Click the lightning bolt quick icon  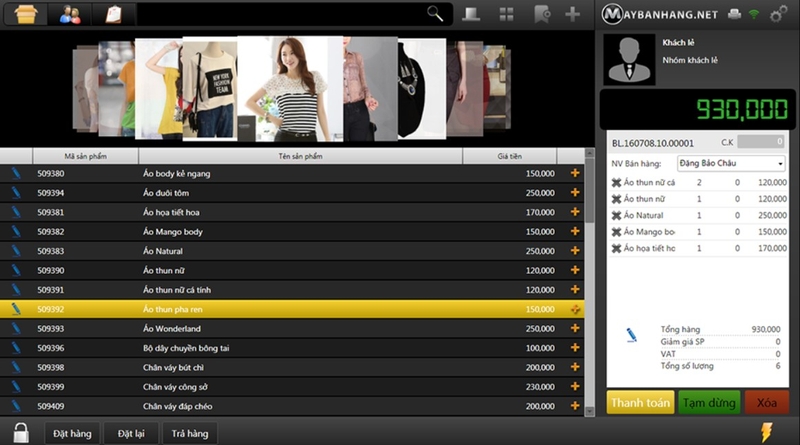(766, 432)
